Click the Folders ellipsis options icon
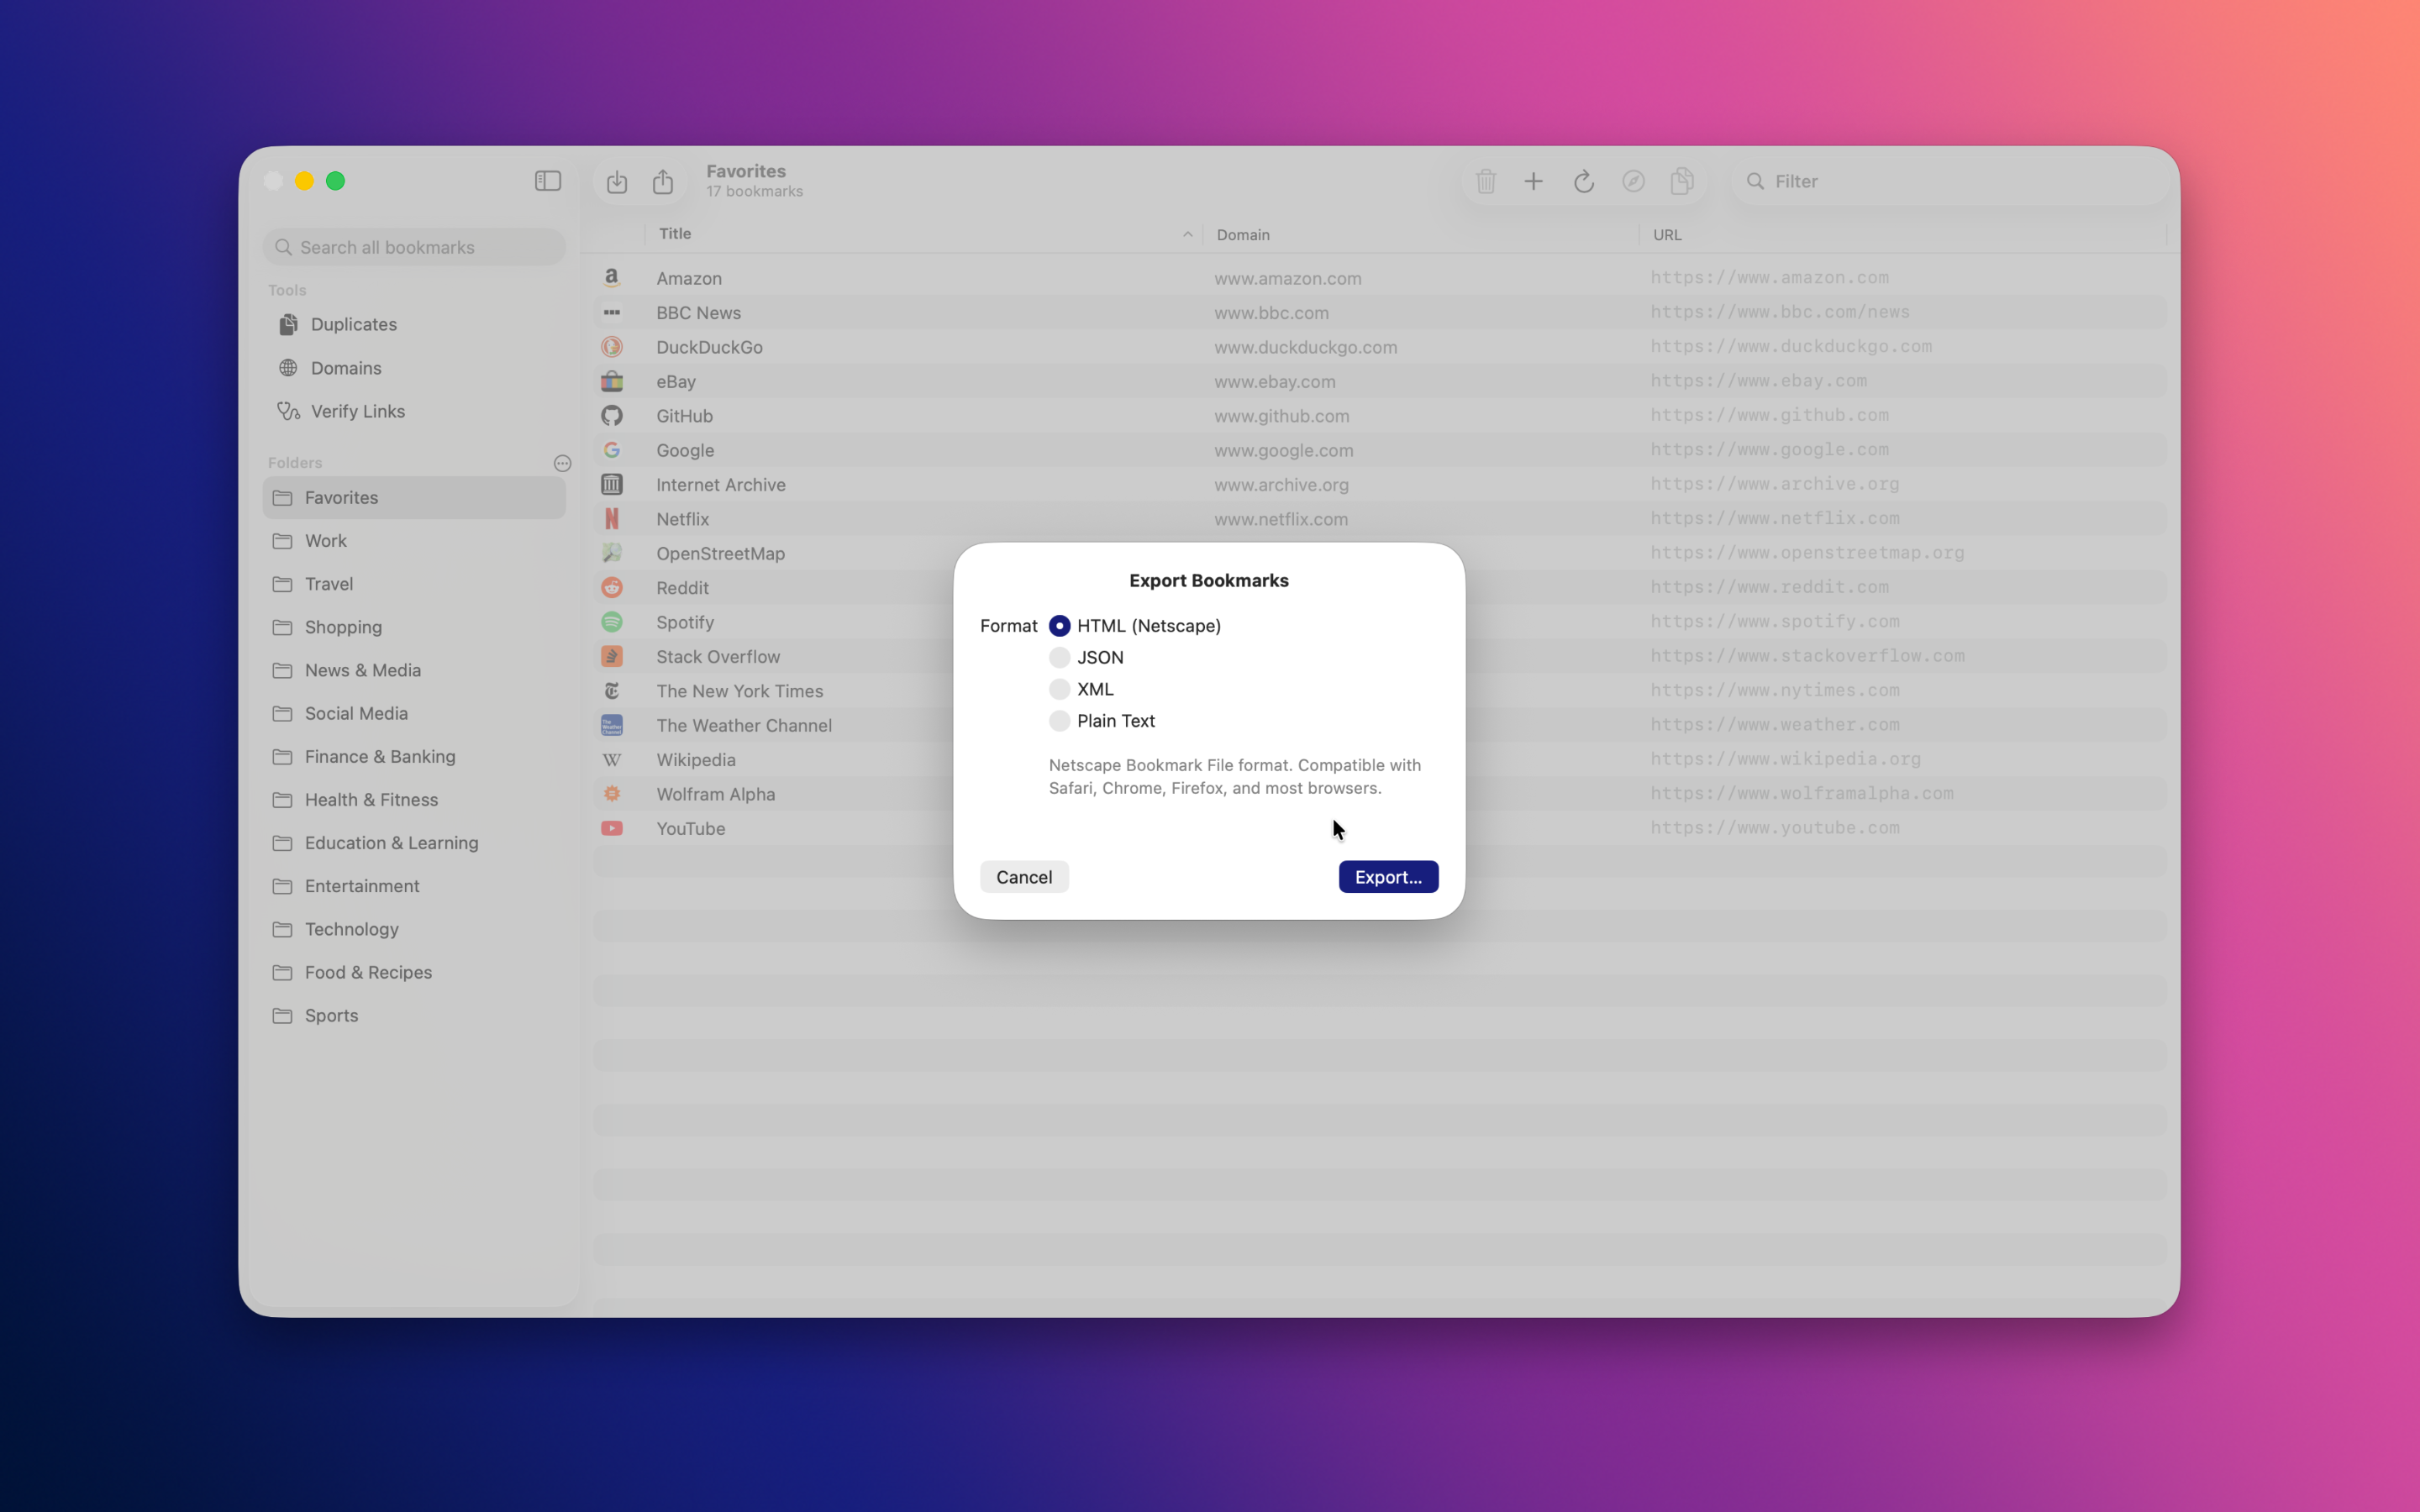The image size is (2420, 1512). point(563,463)
